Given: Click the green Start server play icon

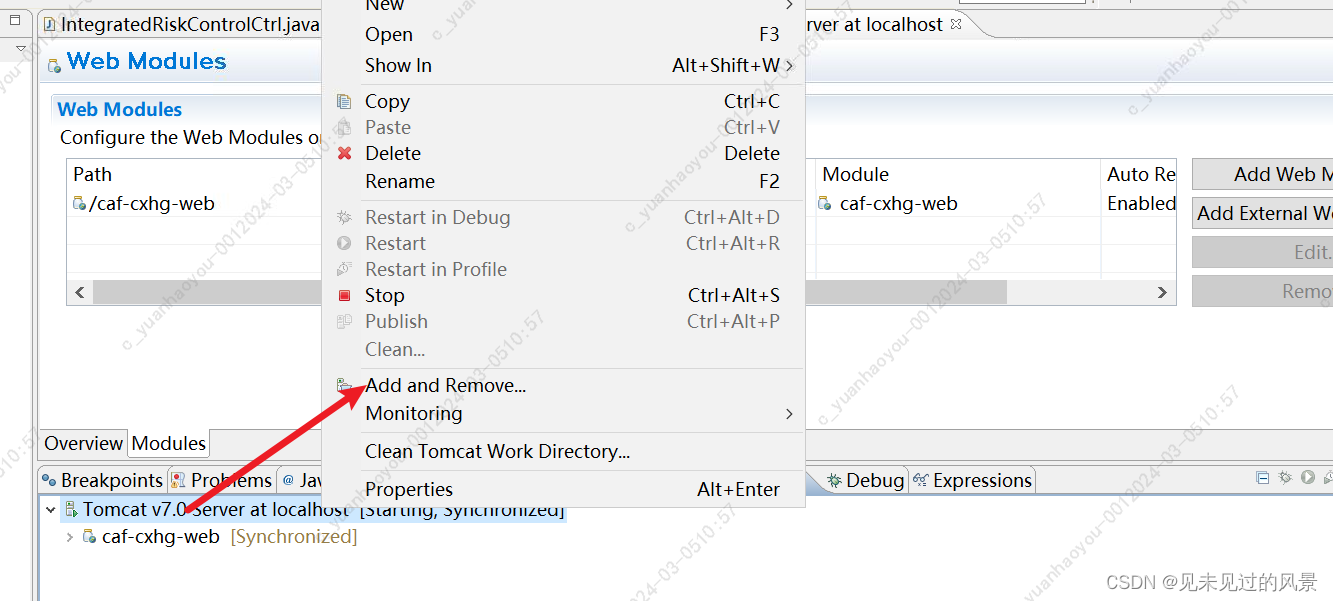Looking at the screenshot, I should pos(1307,478).
